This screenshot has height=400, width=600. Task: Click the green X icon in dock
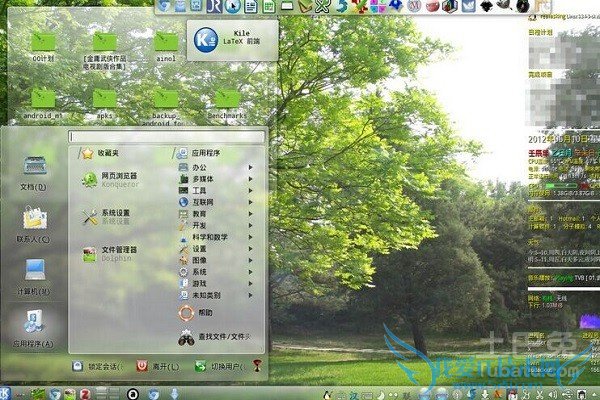point(323,6)
